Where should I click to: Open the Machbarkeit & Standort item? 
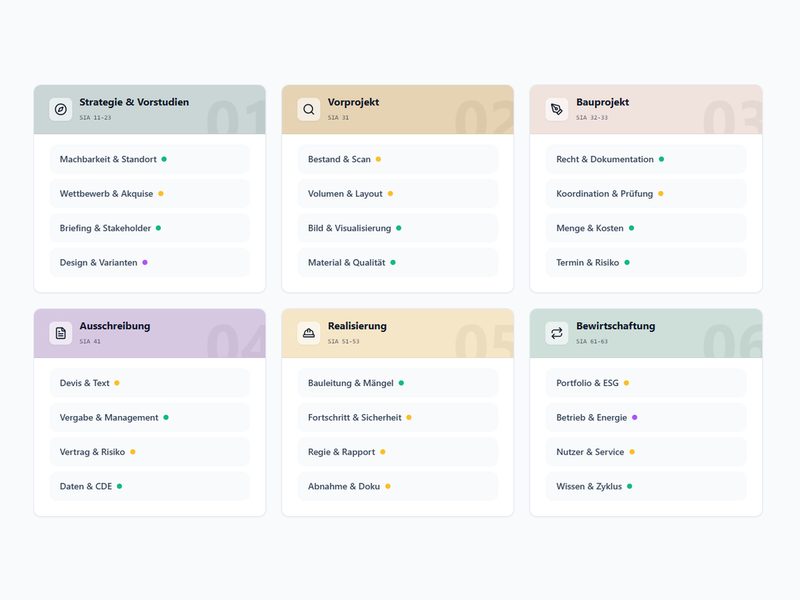click(150, 159)
